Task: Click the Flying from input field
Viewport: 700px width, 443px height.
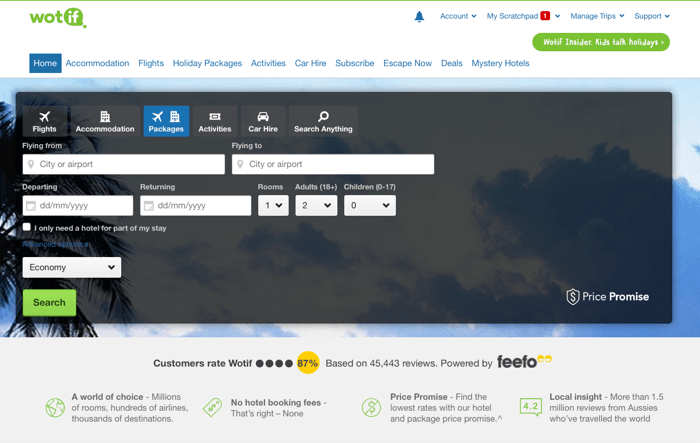Action: 124,164
